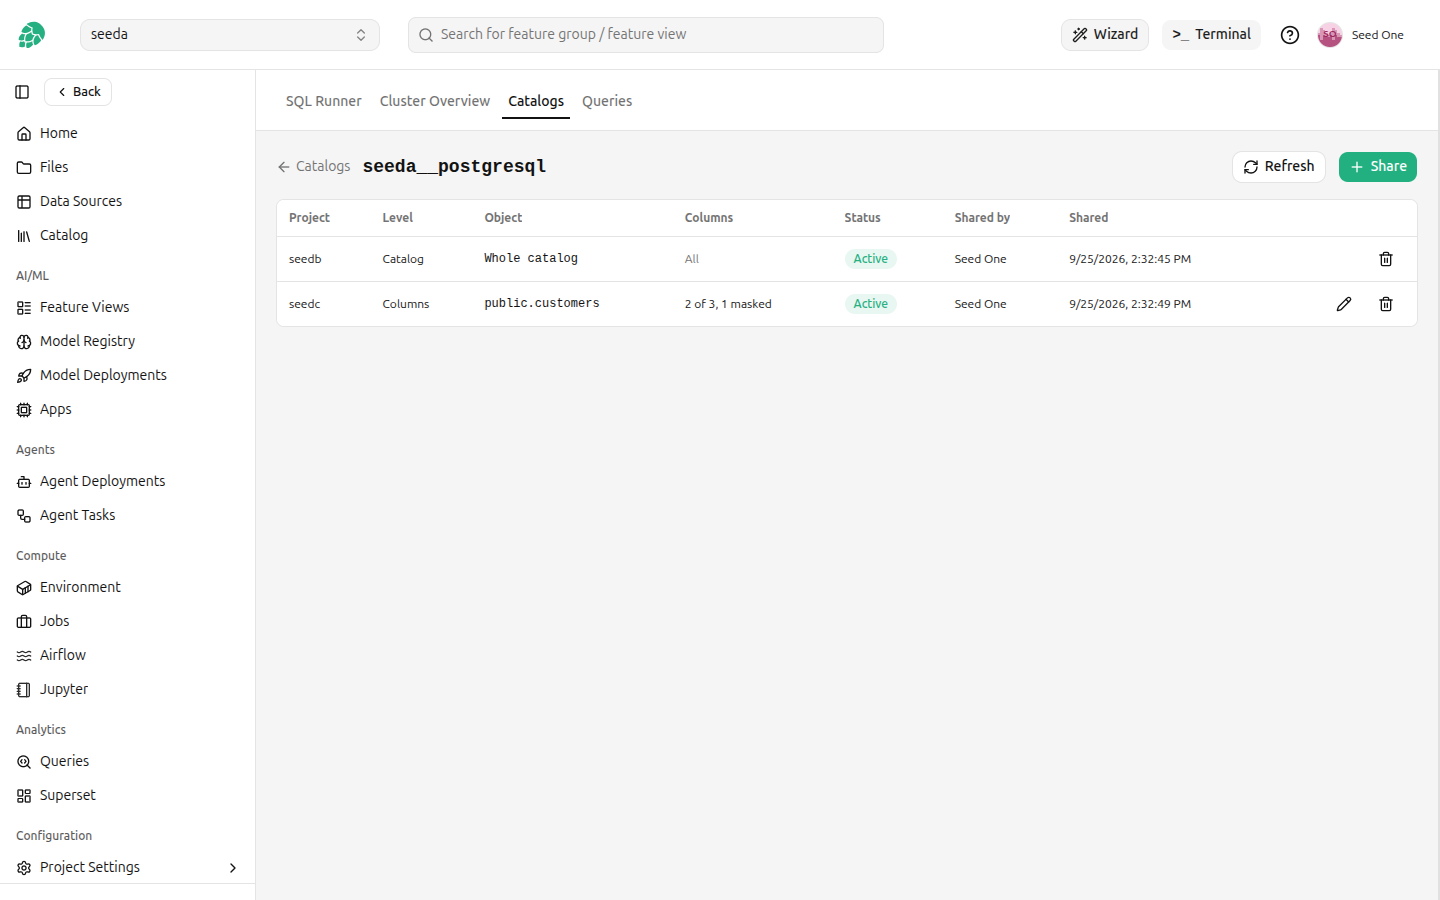
Task: Click the public.customers object cell
Action: (542, 304)
